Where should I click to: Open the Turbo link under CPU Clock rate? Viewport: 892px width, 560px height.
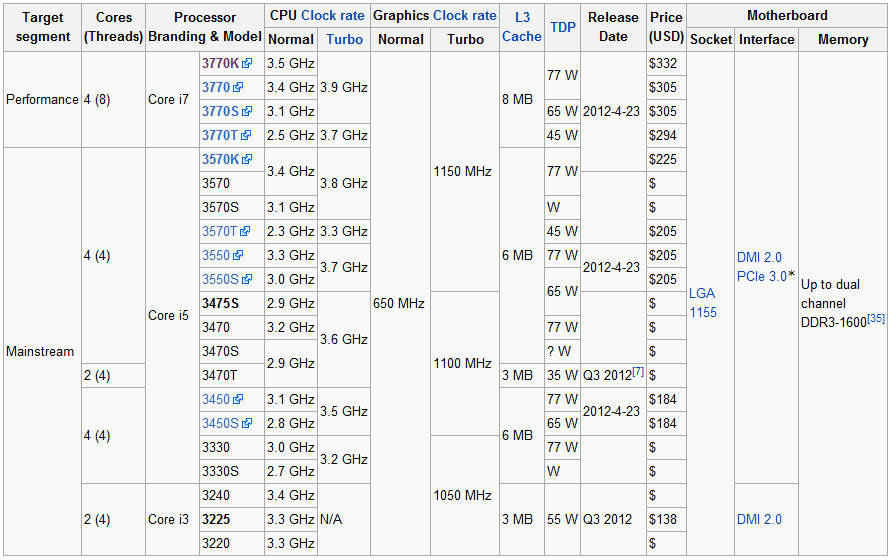345,39
